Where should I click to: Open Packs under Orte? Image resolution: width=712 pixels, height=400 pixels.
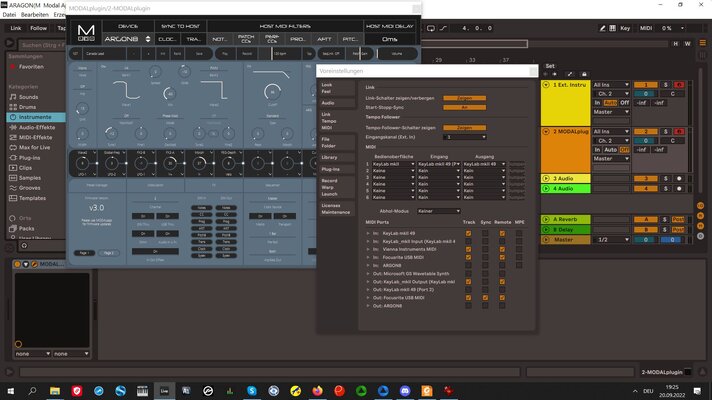pos(26,228)
